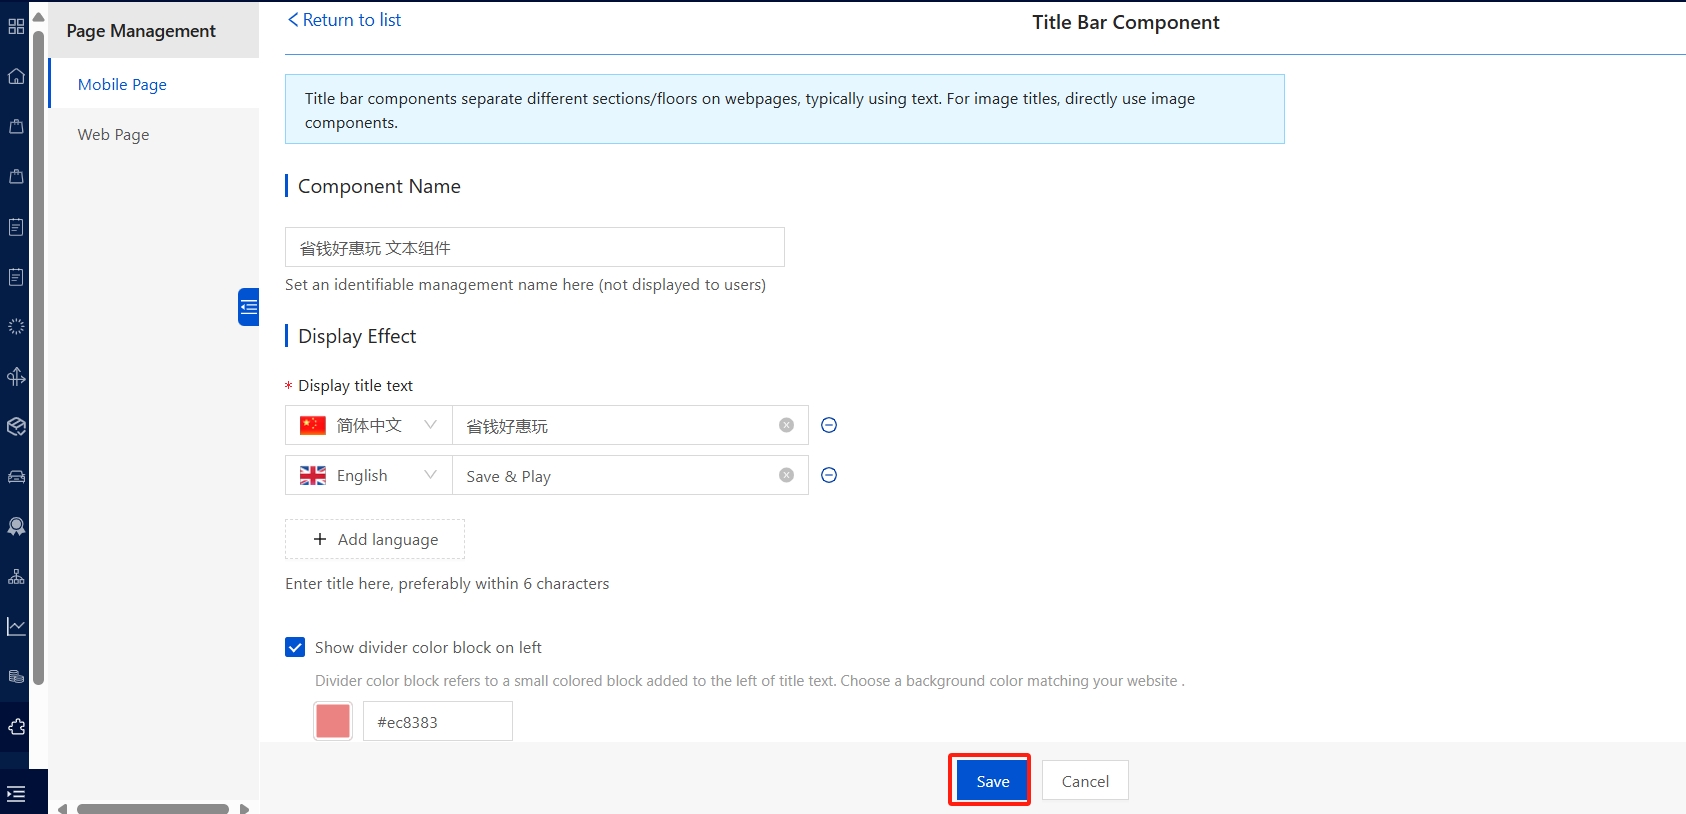1686x814 pixels.
Task: Open the 简体中文 language dropdown
Action: pyautogui.click(x=369, y=425)
